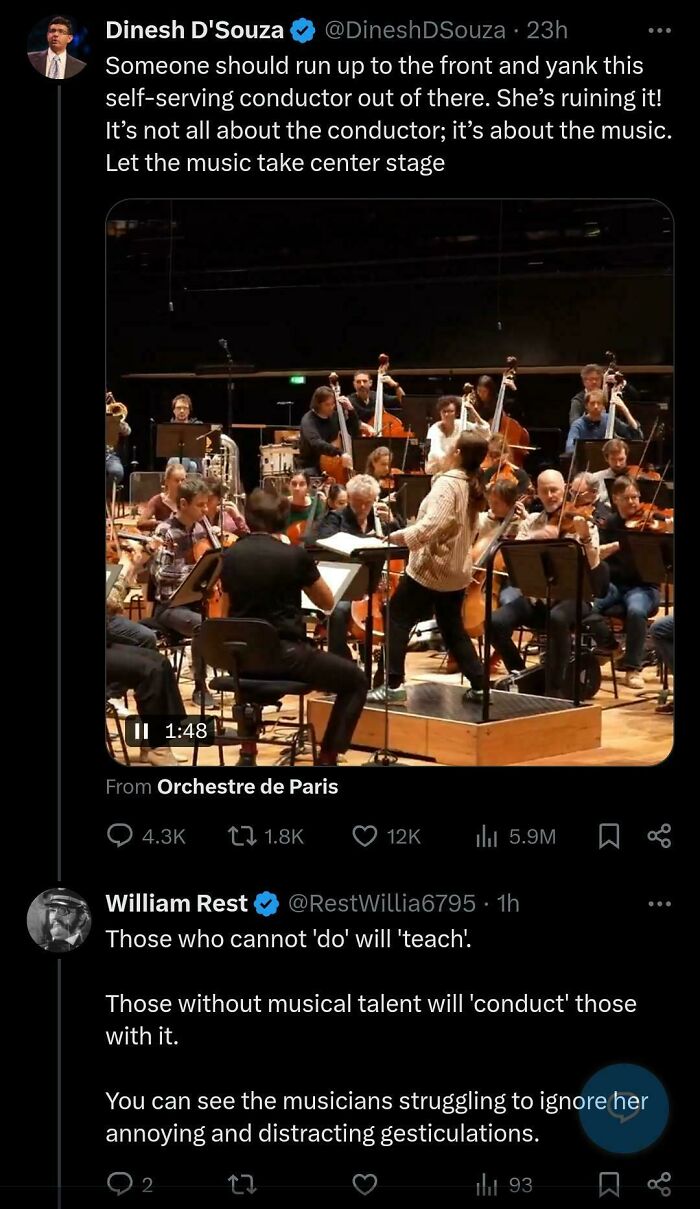Open the reply icon on Dinesh D'Souza's tweet
This screenshot has width=700, height=1209.
pyautogui.click(x=121, y=837)
